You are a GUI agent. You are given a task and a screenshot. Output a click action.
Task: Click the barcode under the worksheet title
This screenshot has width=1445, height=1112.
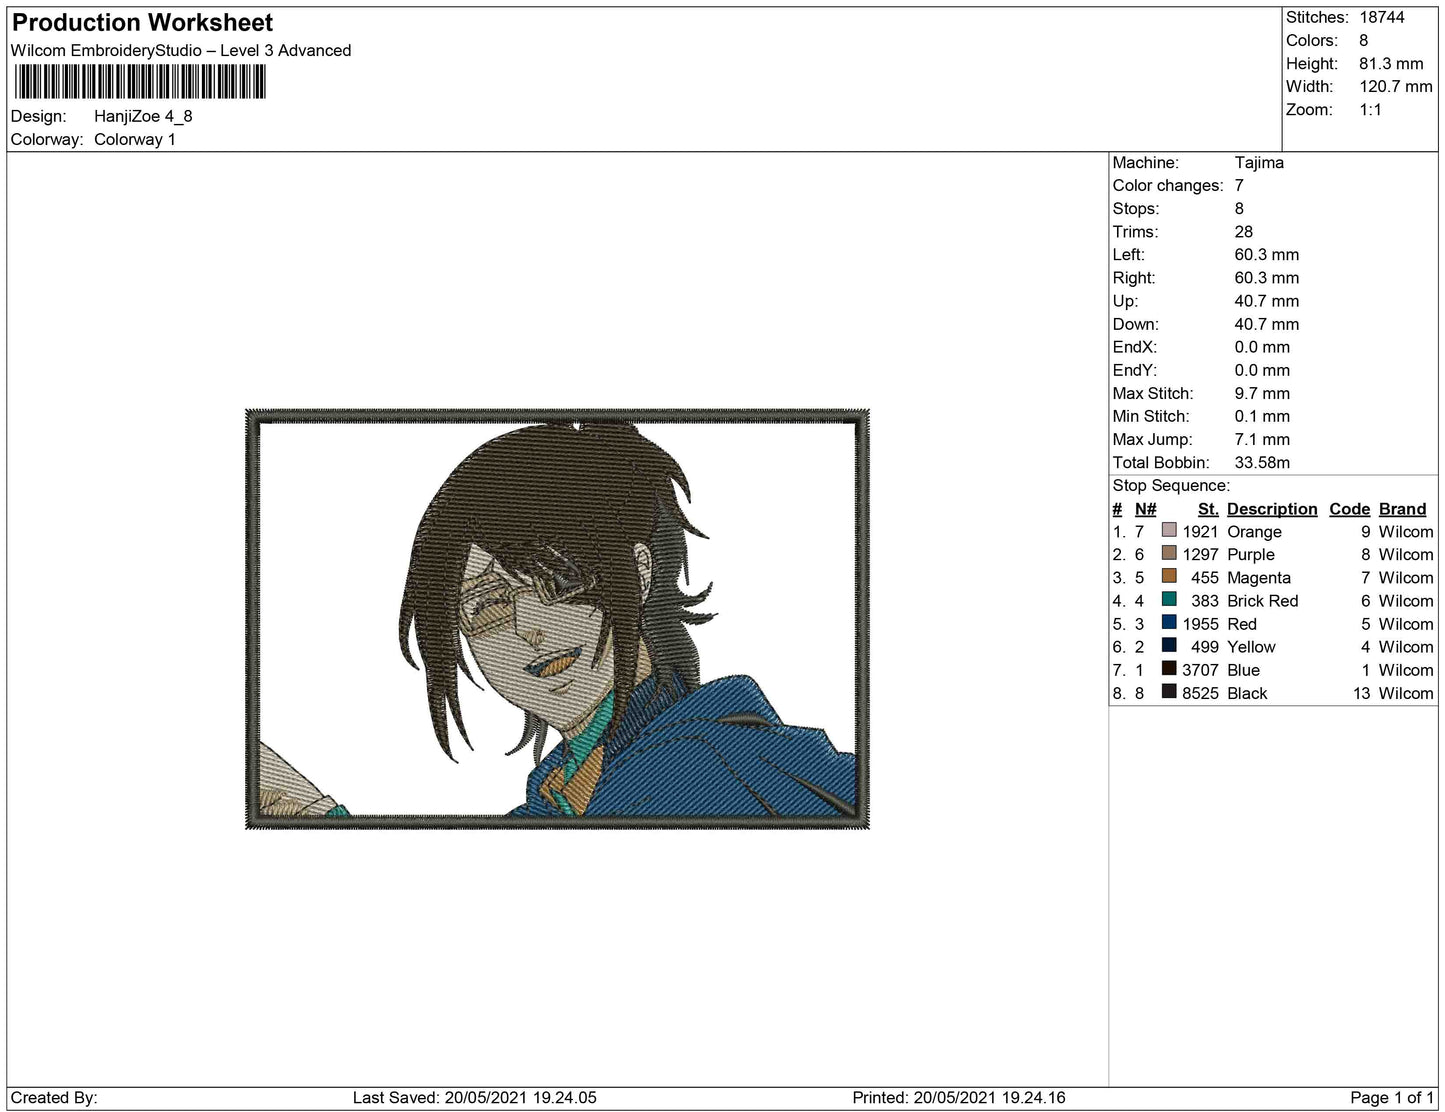coord(140,82)
